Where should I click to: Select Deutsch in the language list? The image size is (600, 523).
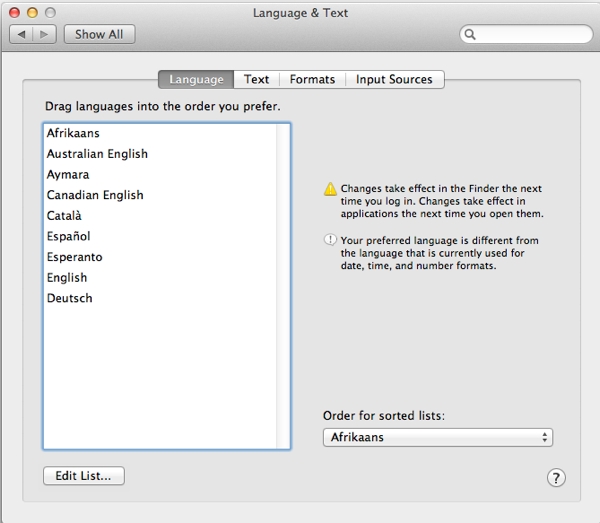[160, 298]
